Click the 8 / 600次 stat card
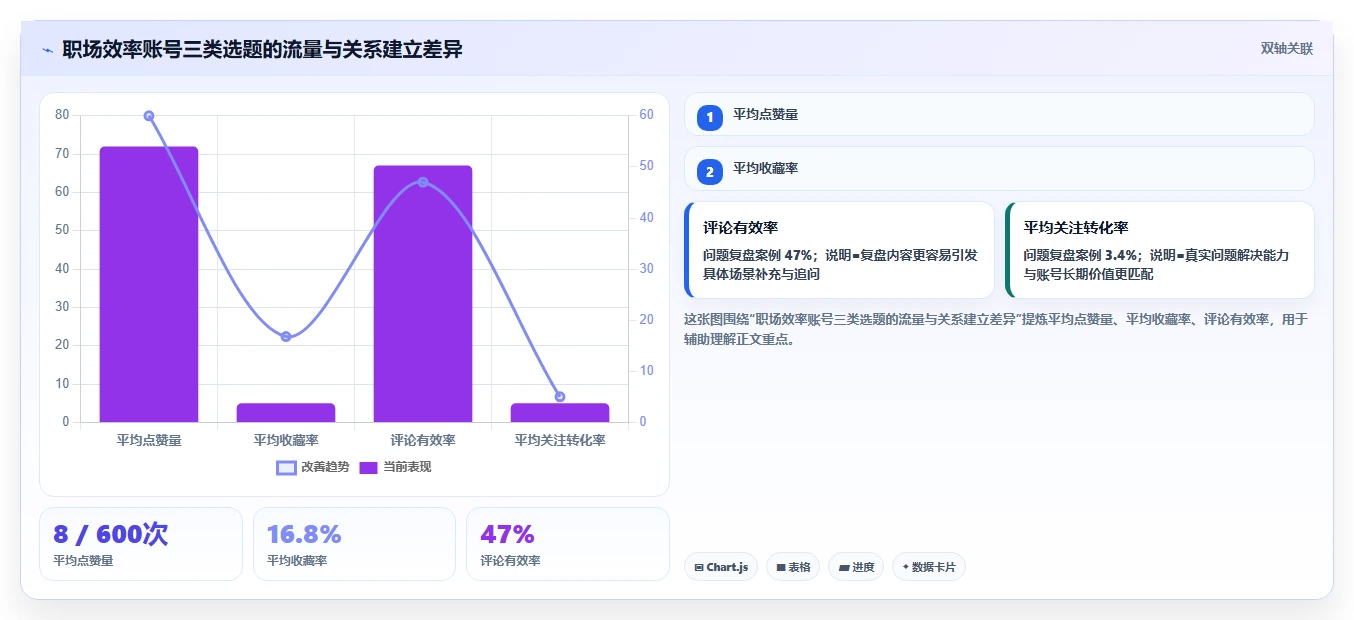 click(141, 544)
